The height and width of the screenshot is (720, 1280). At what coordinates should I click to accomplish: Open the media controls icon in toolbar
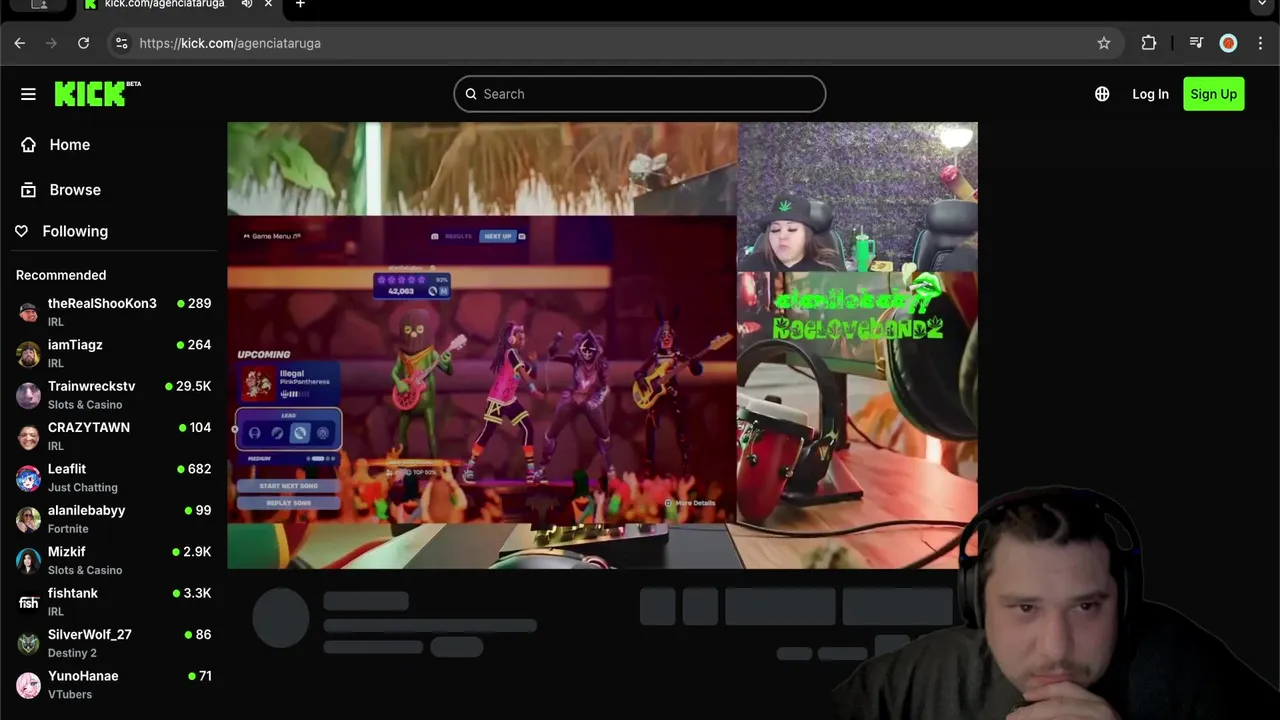1196,43
